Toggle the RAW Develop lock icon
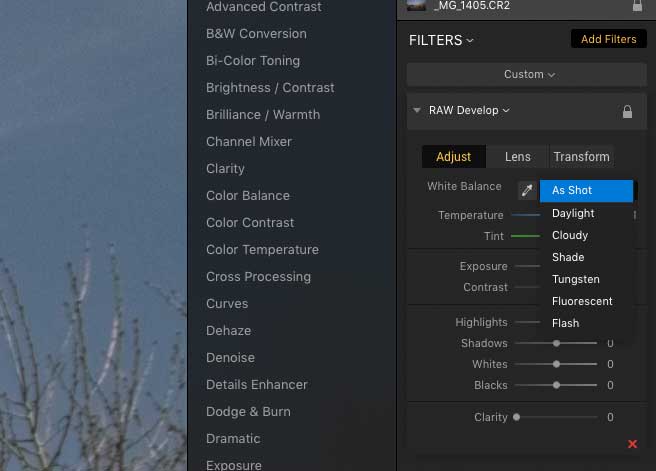 pos(627,111)
